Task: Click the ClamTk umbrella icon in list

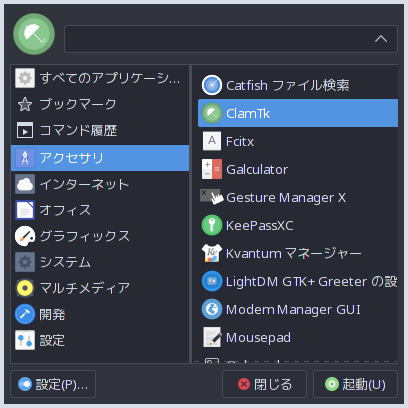Action: coord(212,113)
